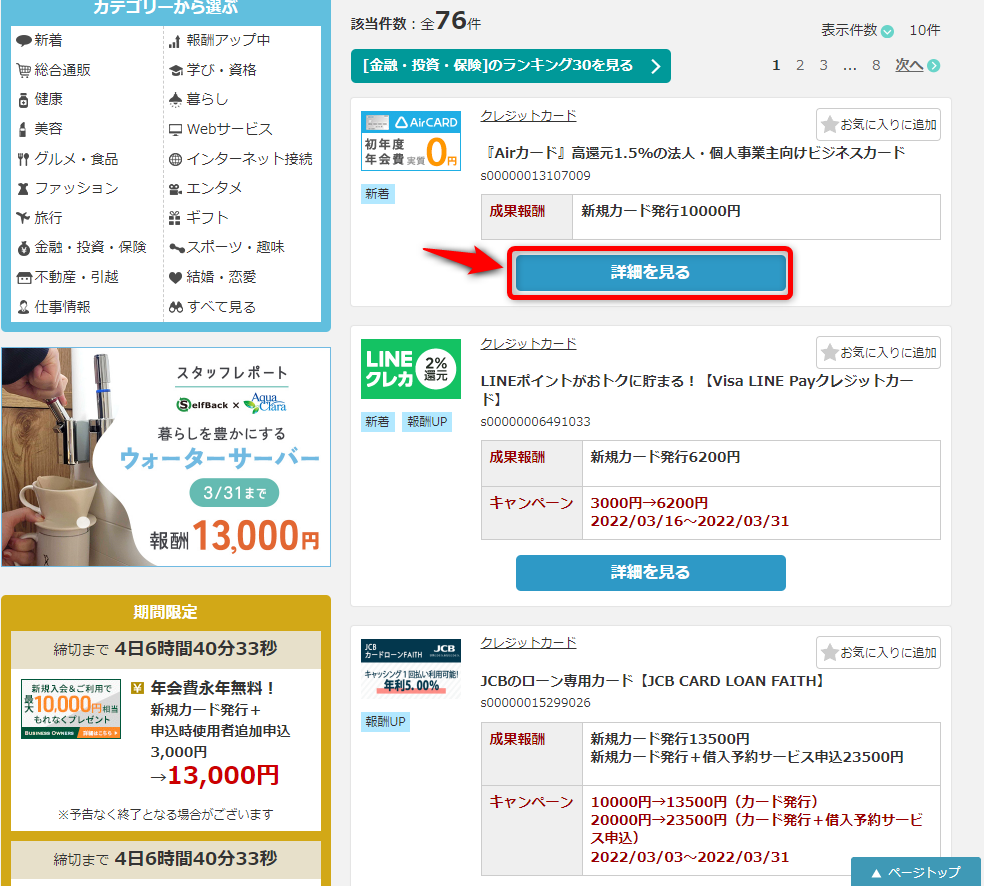The height and width of the screenshot is (886, 984).
Task: Click the star icon on JCB CARD LOAN FAITH favorite
Action: pyautogui.click(x=830, y=652)
